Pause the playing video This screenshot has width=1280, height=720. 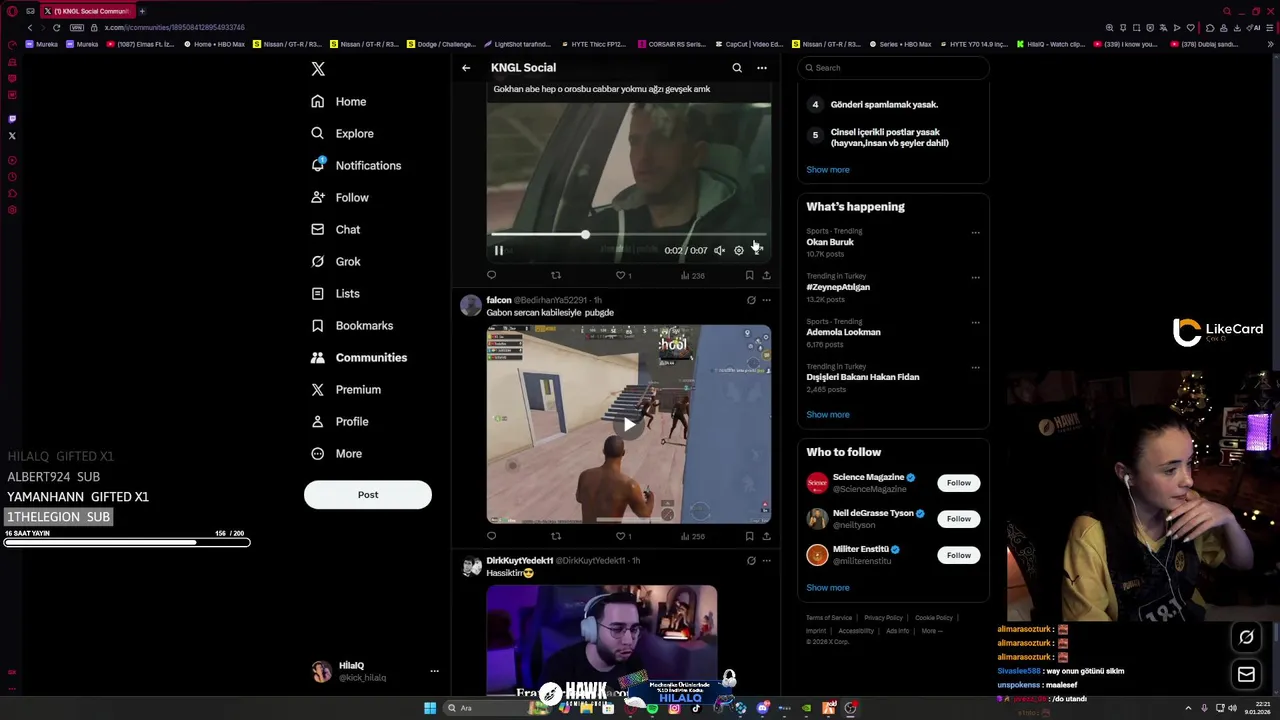tap(499, 250)
